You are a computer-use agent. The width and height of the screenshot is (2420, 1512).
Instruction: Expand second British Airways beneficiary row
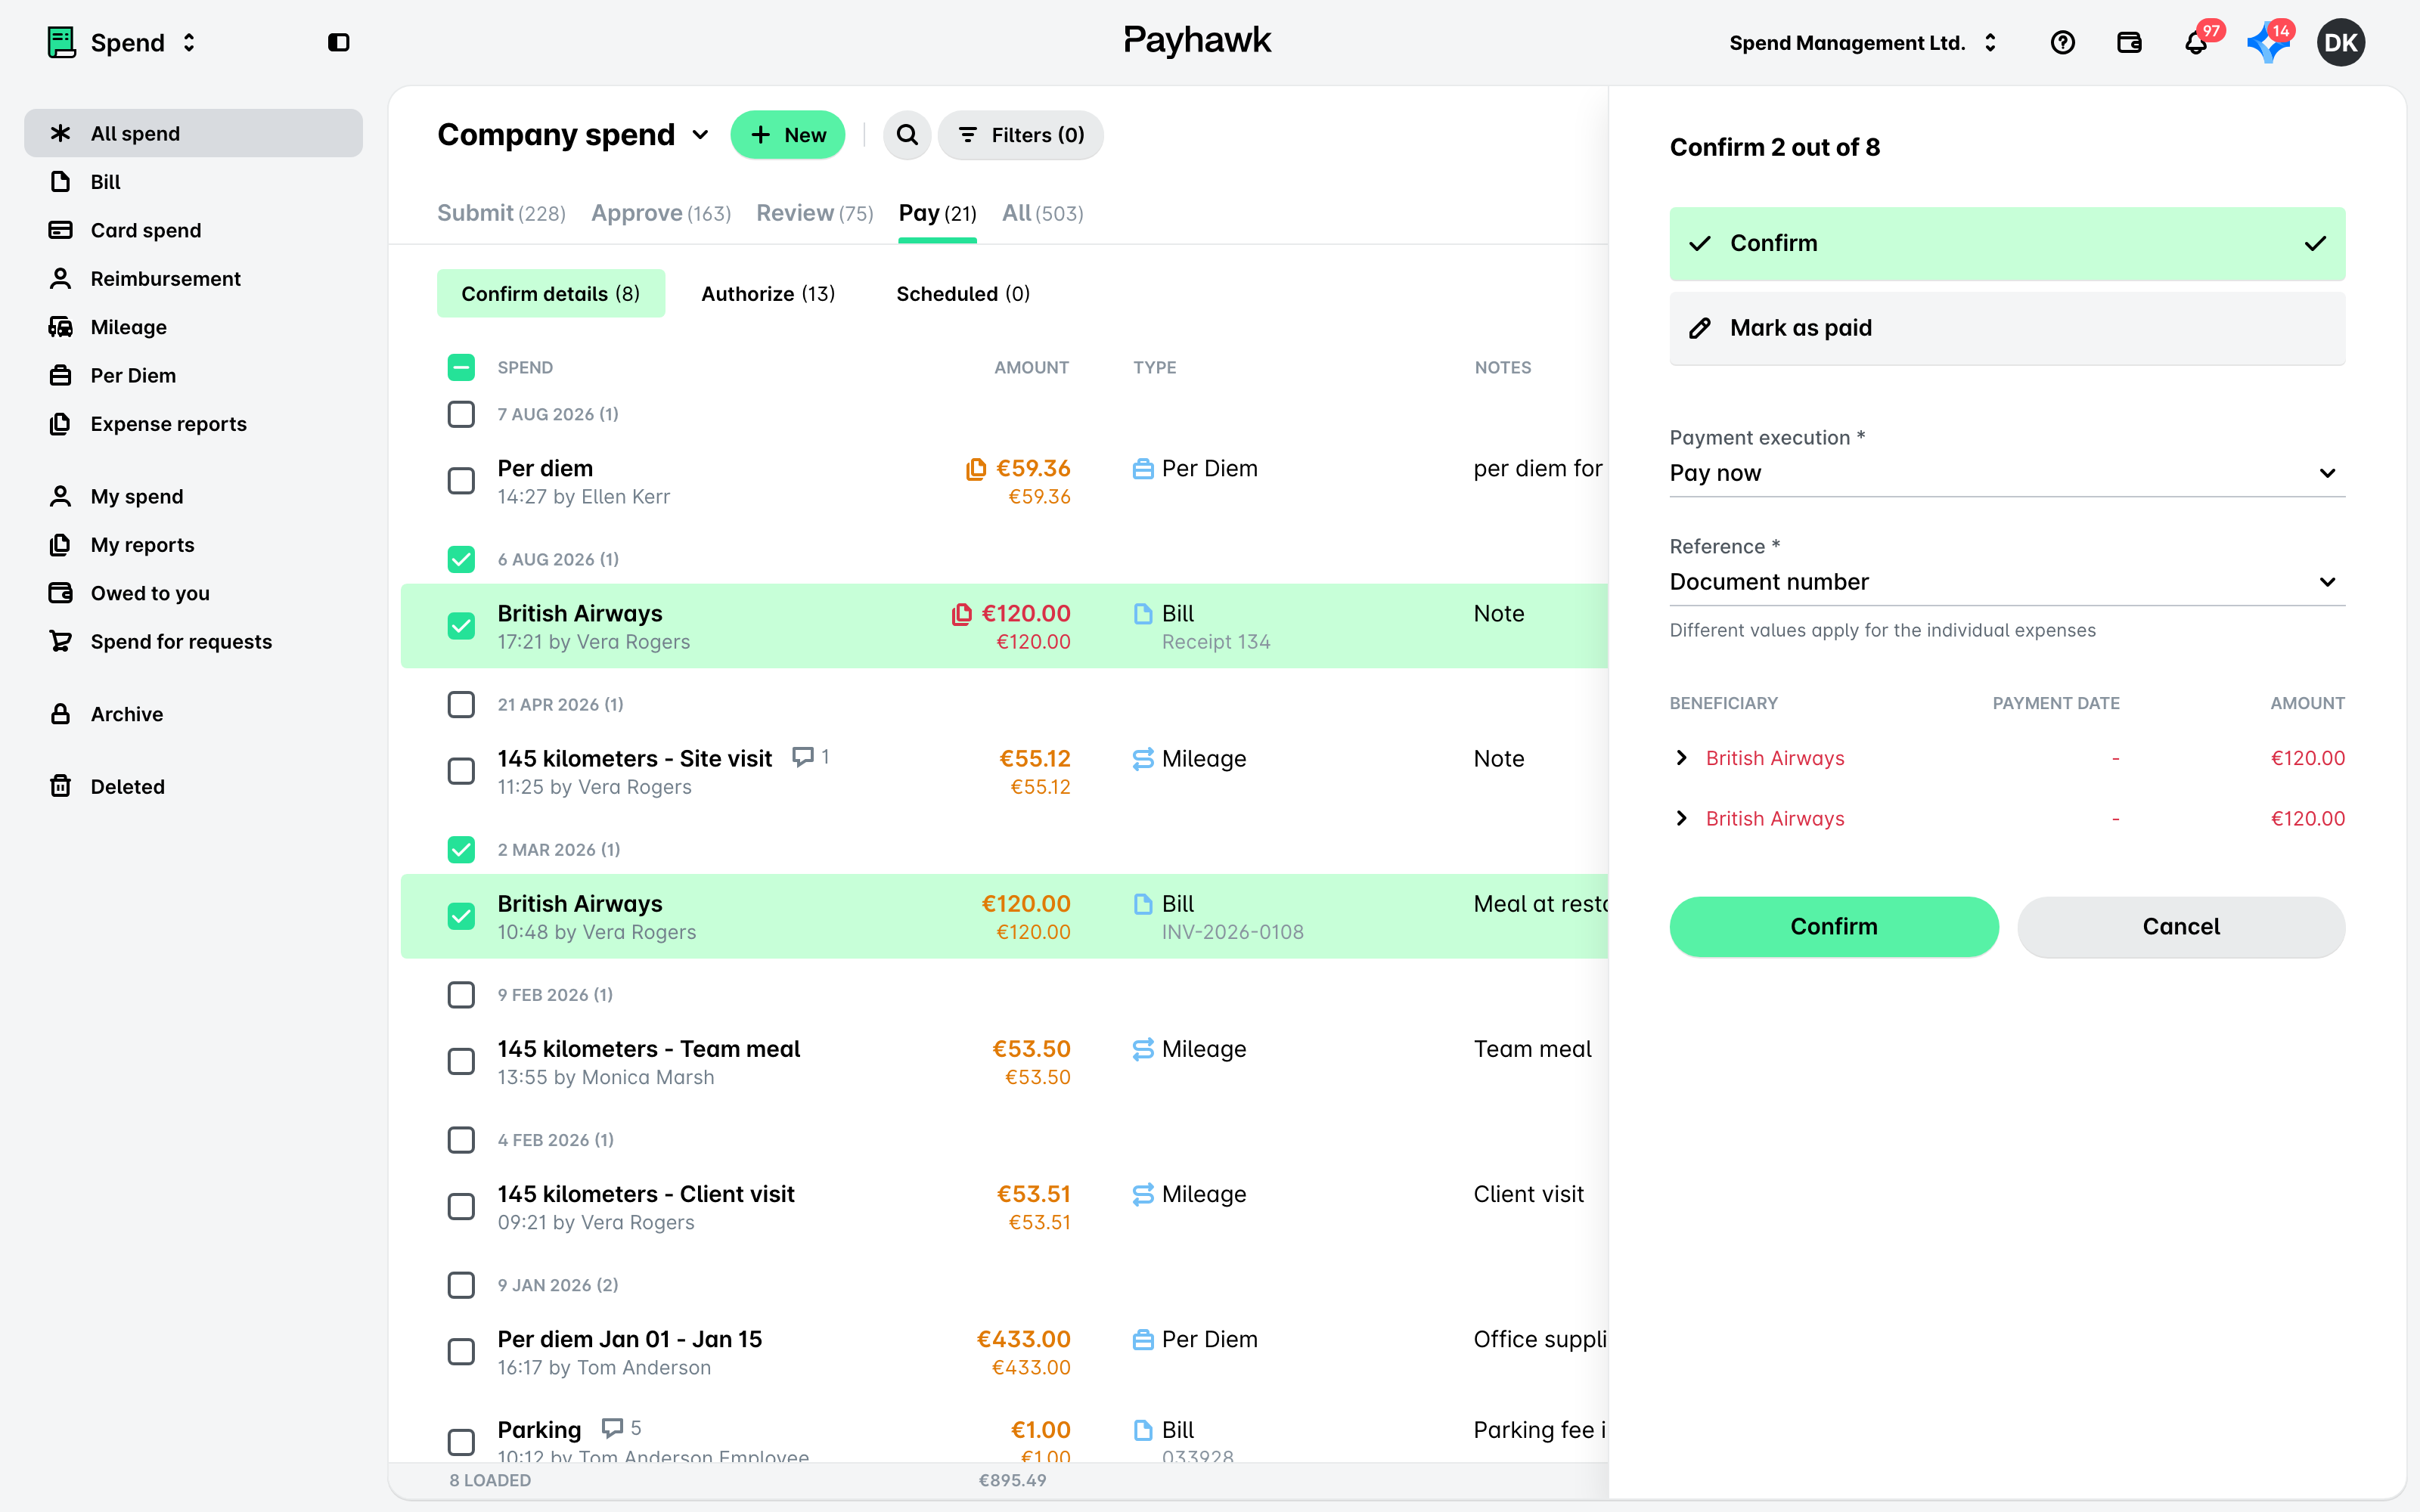pos(1681,818)
